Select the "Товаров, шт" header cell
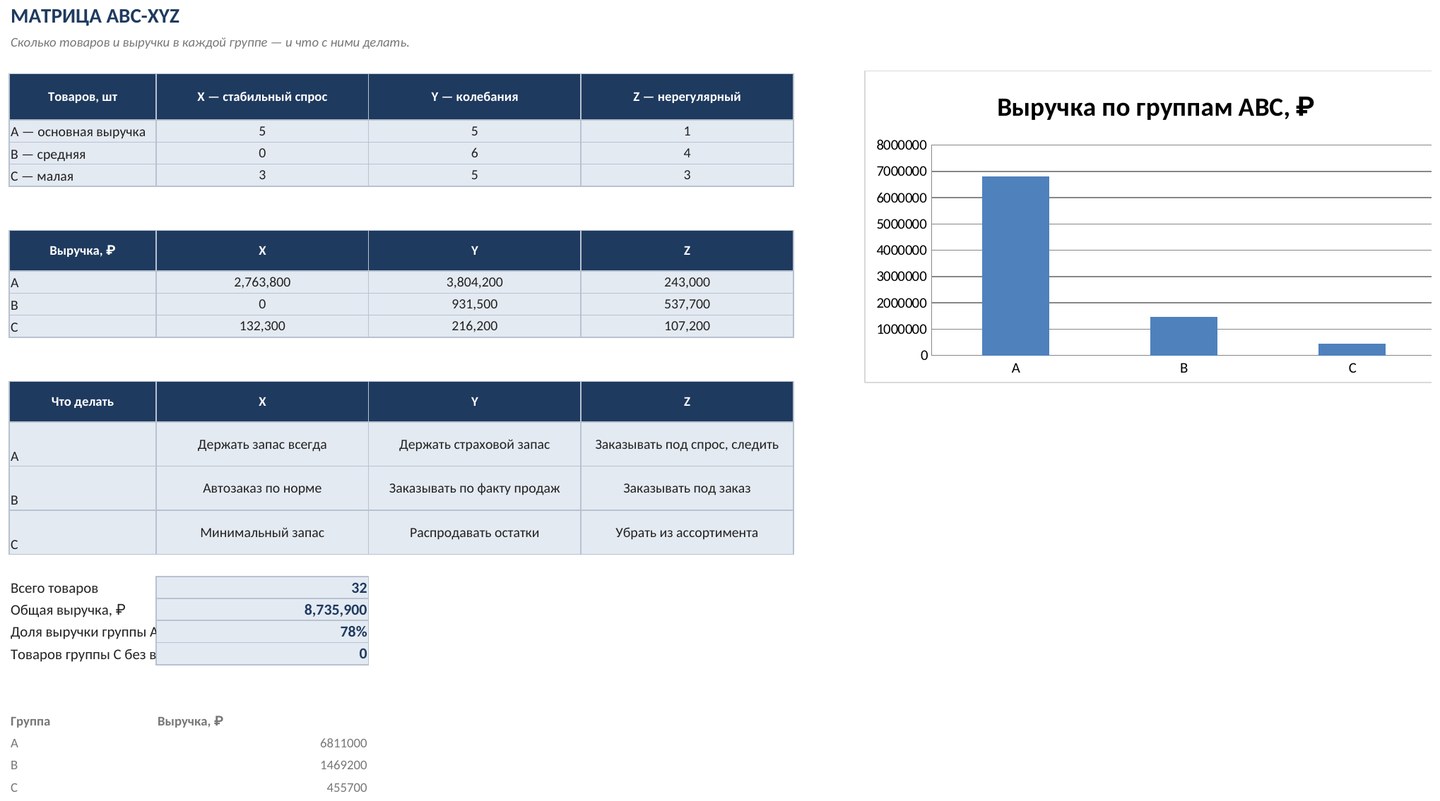The width and height of the screenshot is (1440, 801). click(x=83, y=97)
